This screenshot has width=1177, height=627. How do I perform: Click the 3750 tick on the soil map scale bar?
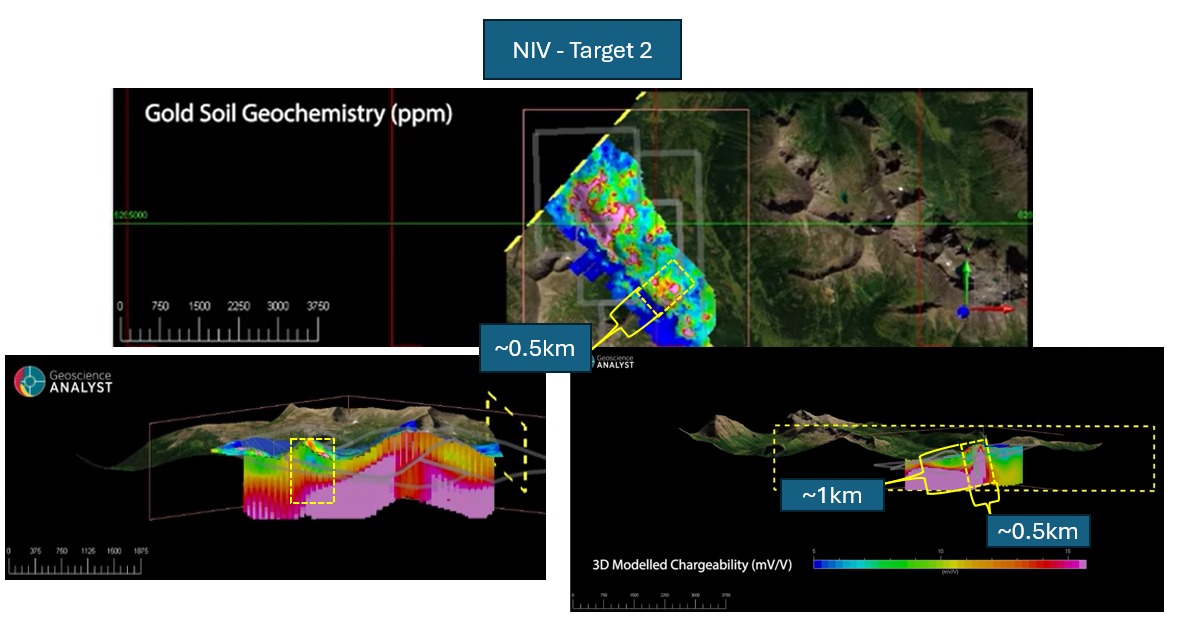pyautogui.click(x=318, y=306)
